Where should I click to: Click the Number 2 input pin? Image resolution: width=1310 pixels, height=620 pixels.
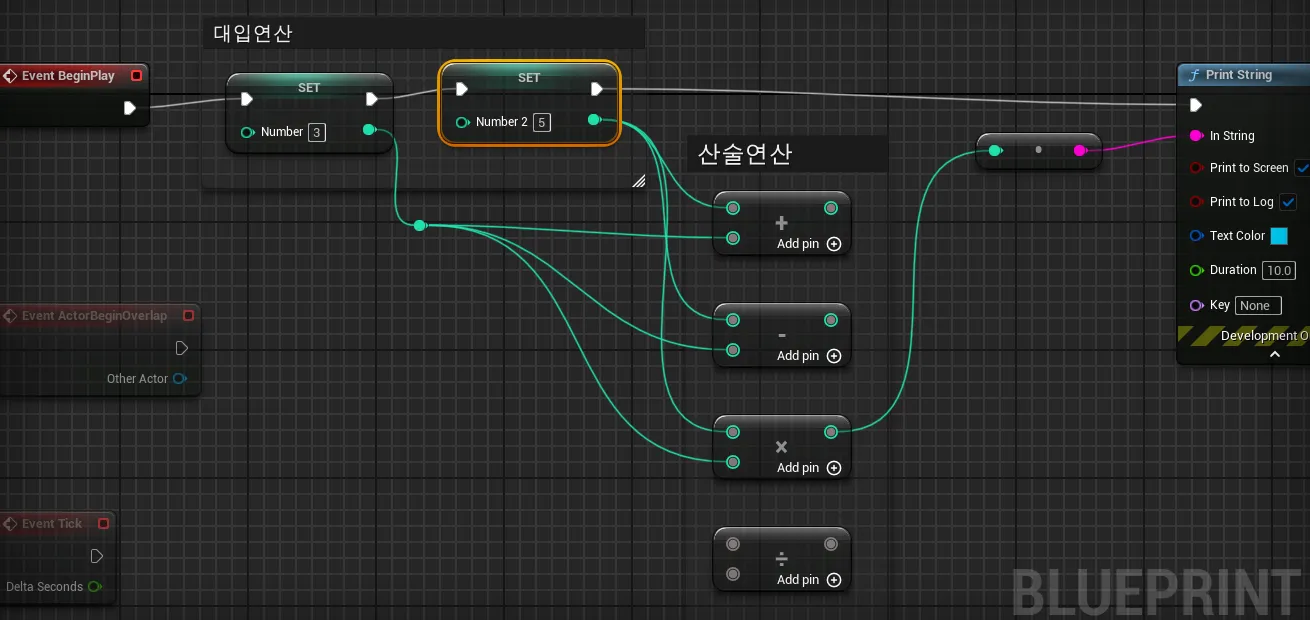point(463,122)
